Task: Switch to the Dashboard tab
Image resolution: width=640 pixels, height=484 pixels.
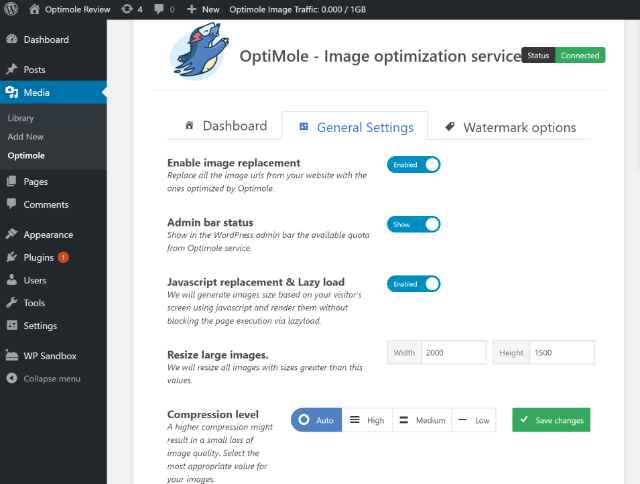Action: pos(225,126)
